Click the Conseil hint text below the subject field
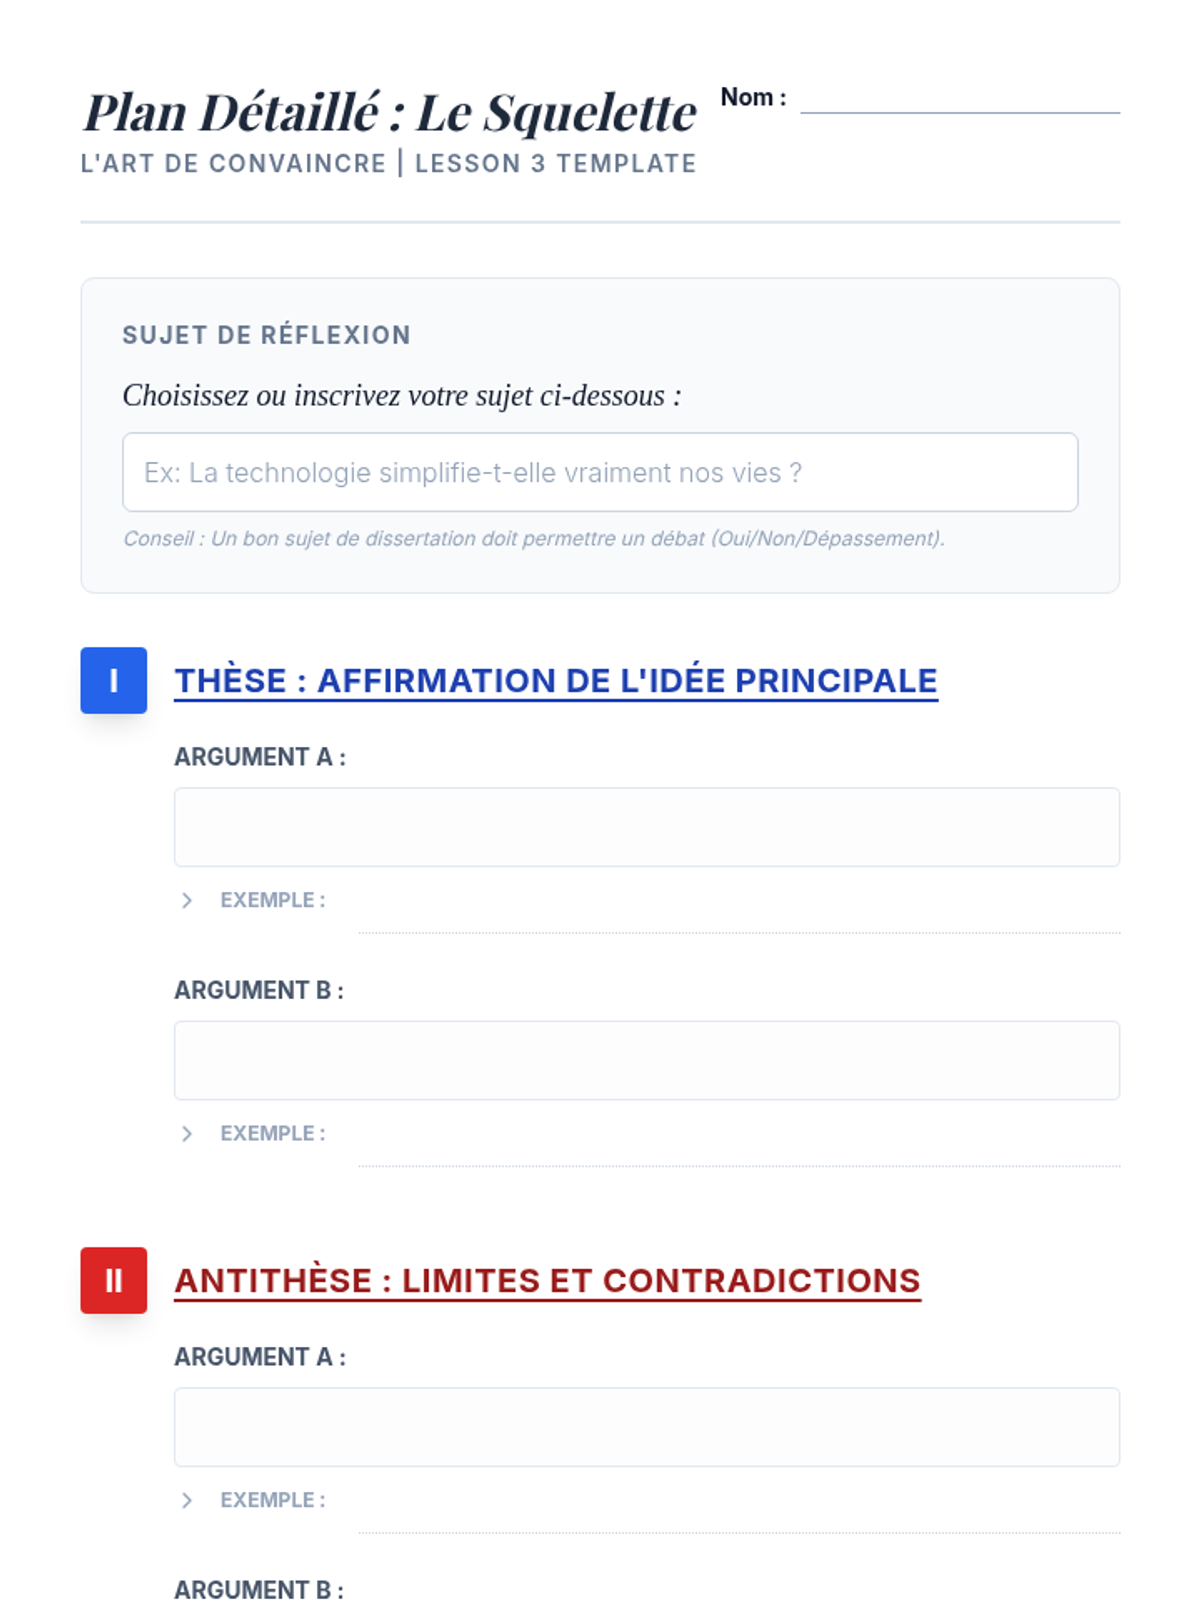1200x1600 pixels. (x=533, y=538)
